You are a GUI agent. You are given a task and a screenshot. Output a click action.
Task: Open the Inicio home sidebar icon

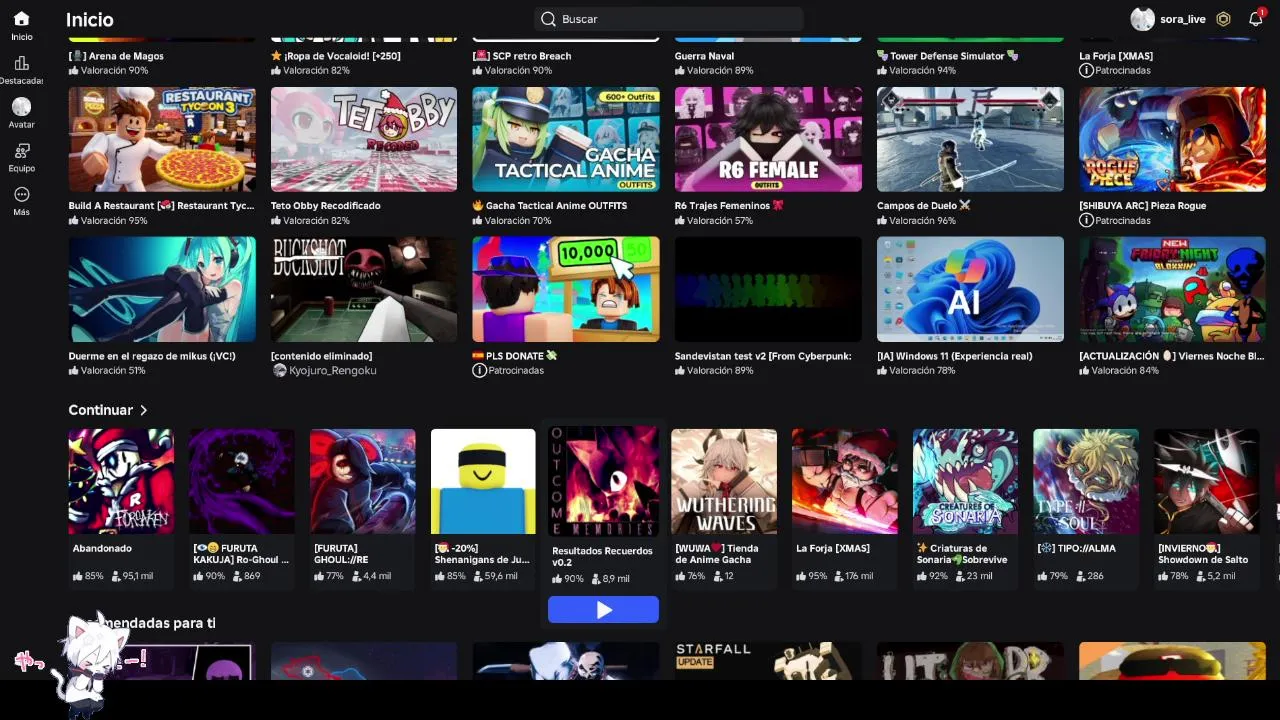pos(21,19)
